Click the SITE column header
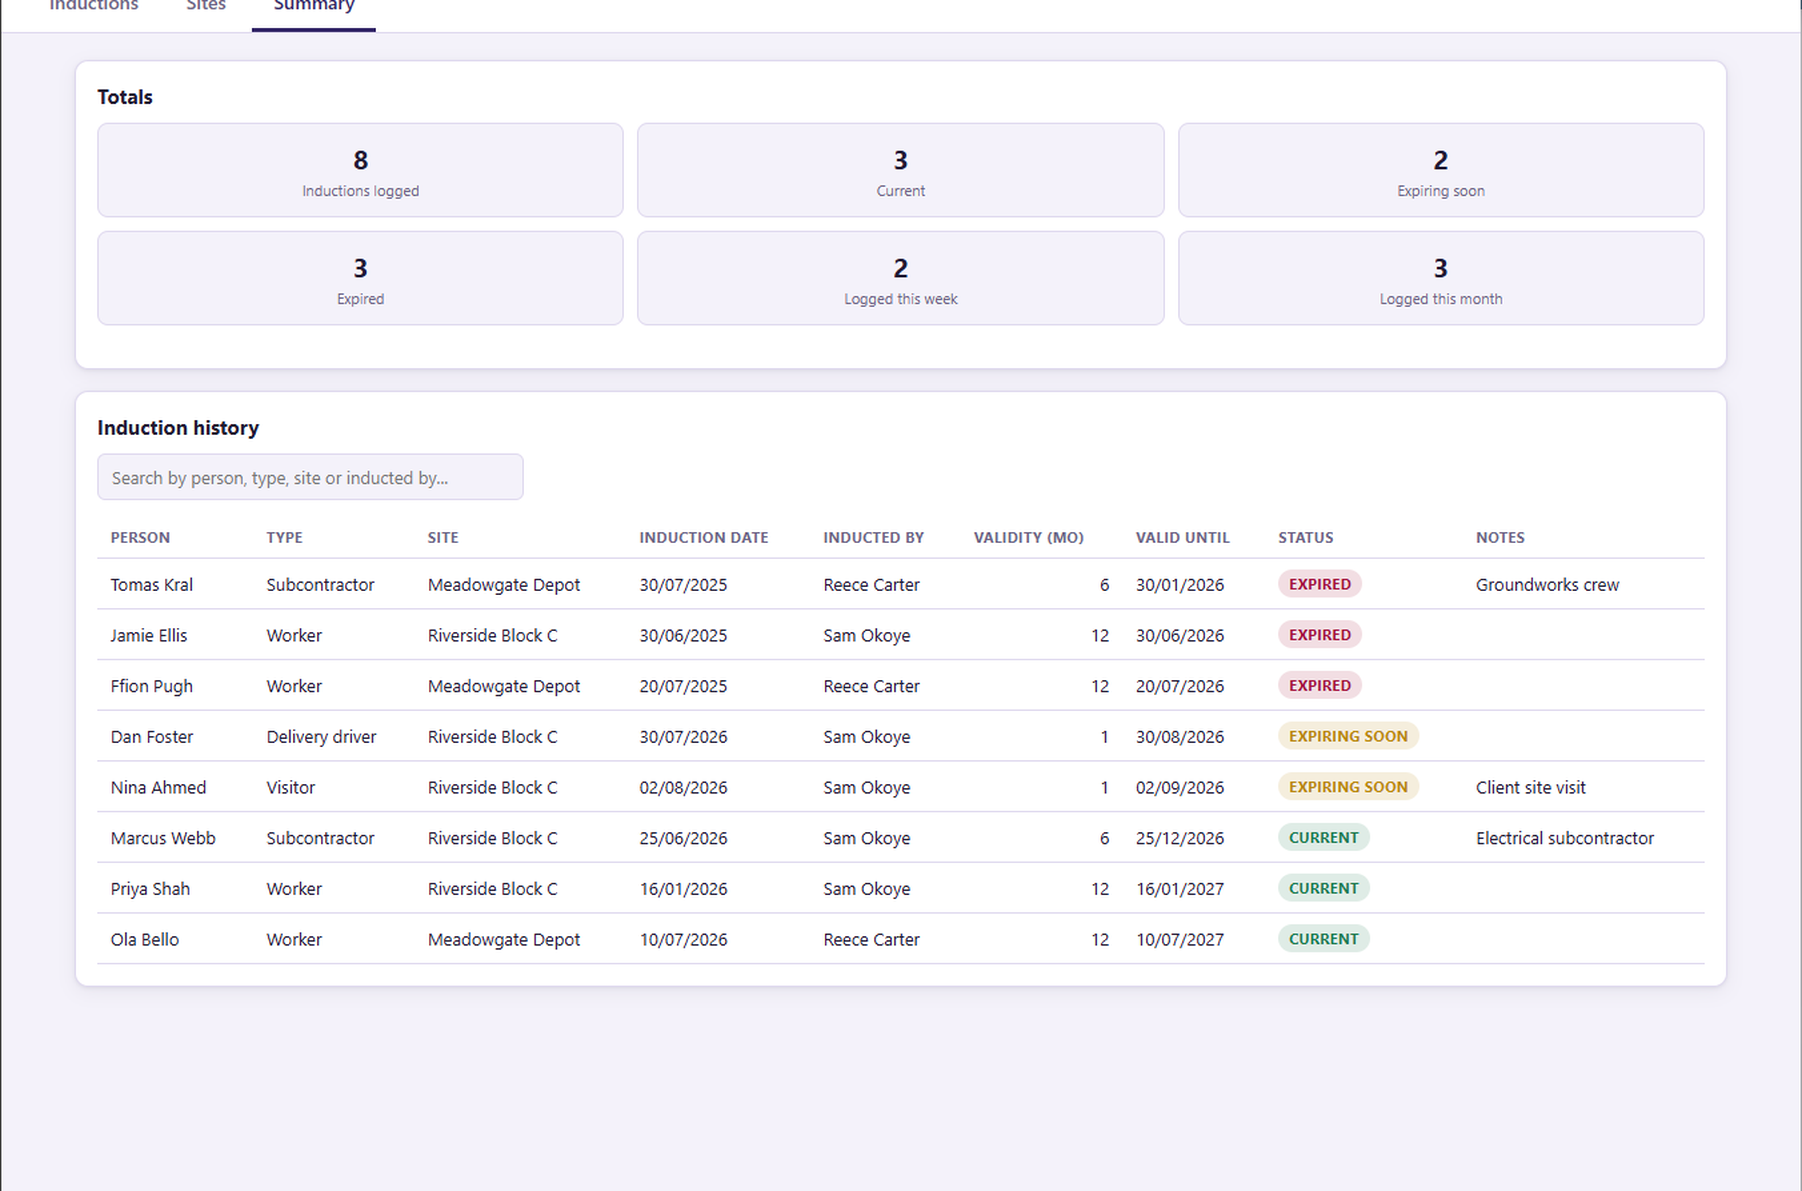Viewport: 1802px width, 1191px height. point(443,537)
